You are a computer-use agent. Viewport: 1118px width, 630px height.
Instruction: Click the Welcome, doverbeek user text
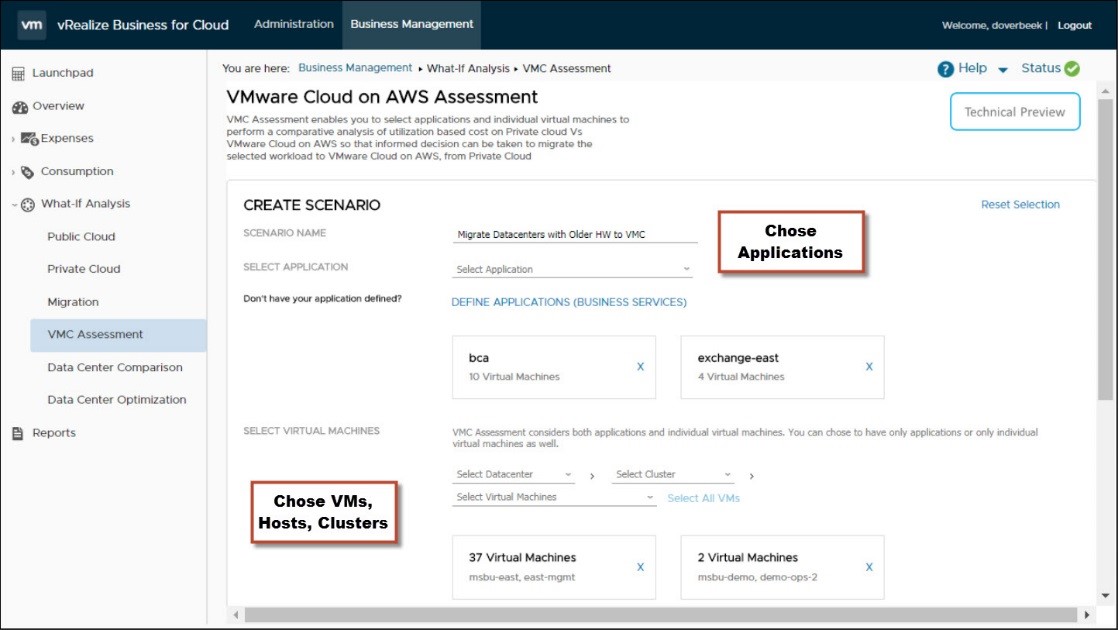pyautogui.click(x=992, y=25)
